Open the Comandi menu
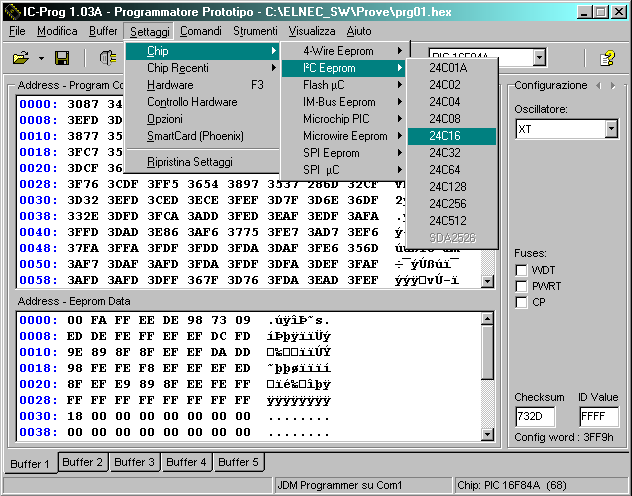The width and height of the screenshot is (632, 496). [201, 31]
